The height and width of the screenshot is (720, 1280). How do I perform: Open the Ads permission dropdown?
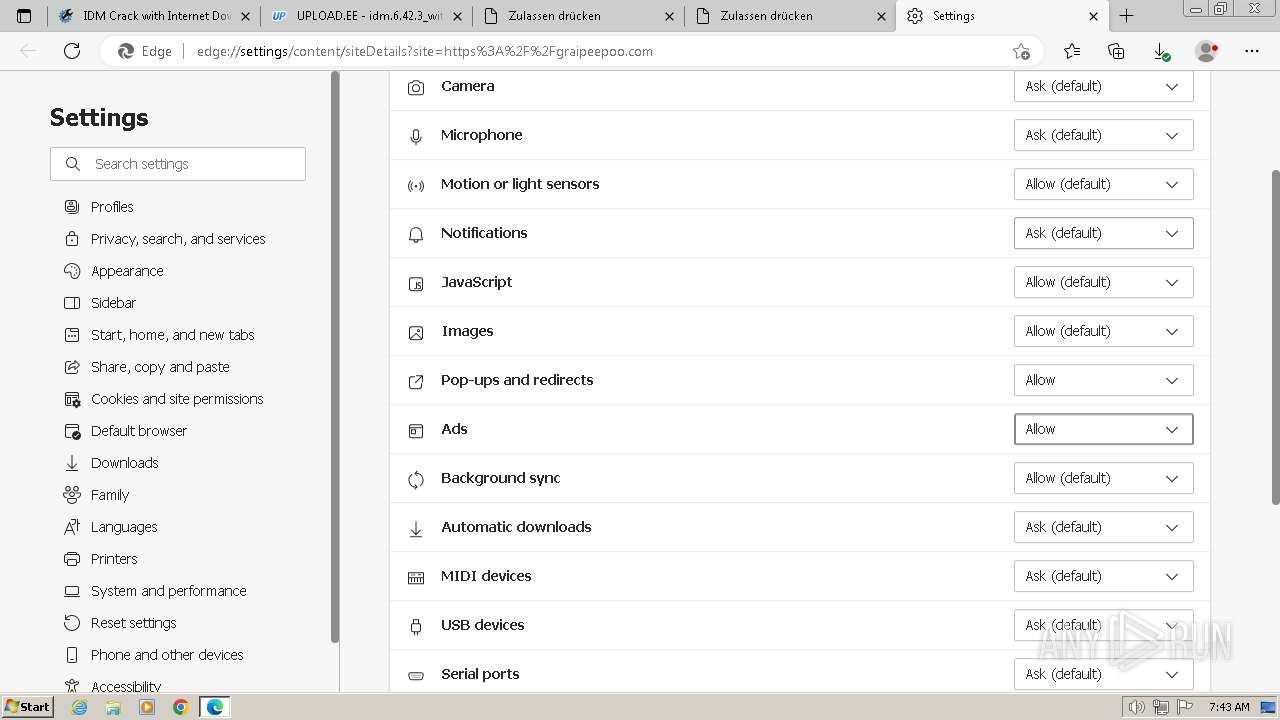pos(1103,429)
